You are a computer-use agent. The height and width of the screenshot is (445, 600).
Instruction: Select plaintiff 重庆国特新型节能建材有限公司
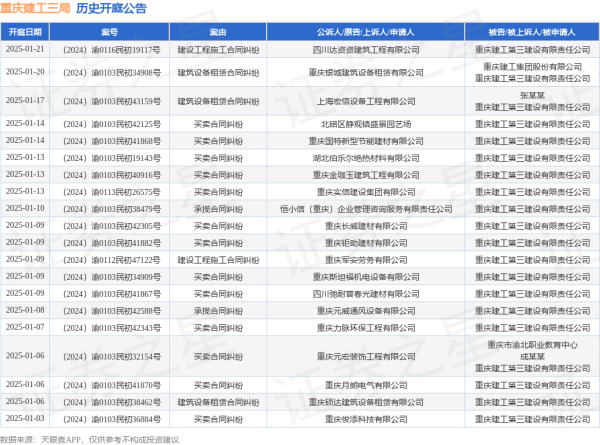(366, 141)
